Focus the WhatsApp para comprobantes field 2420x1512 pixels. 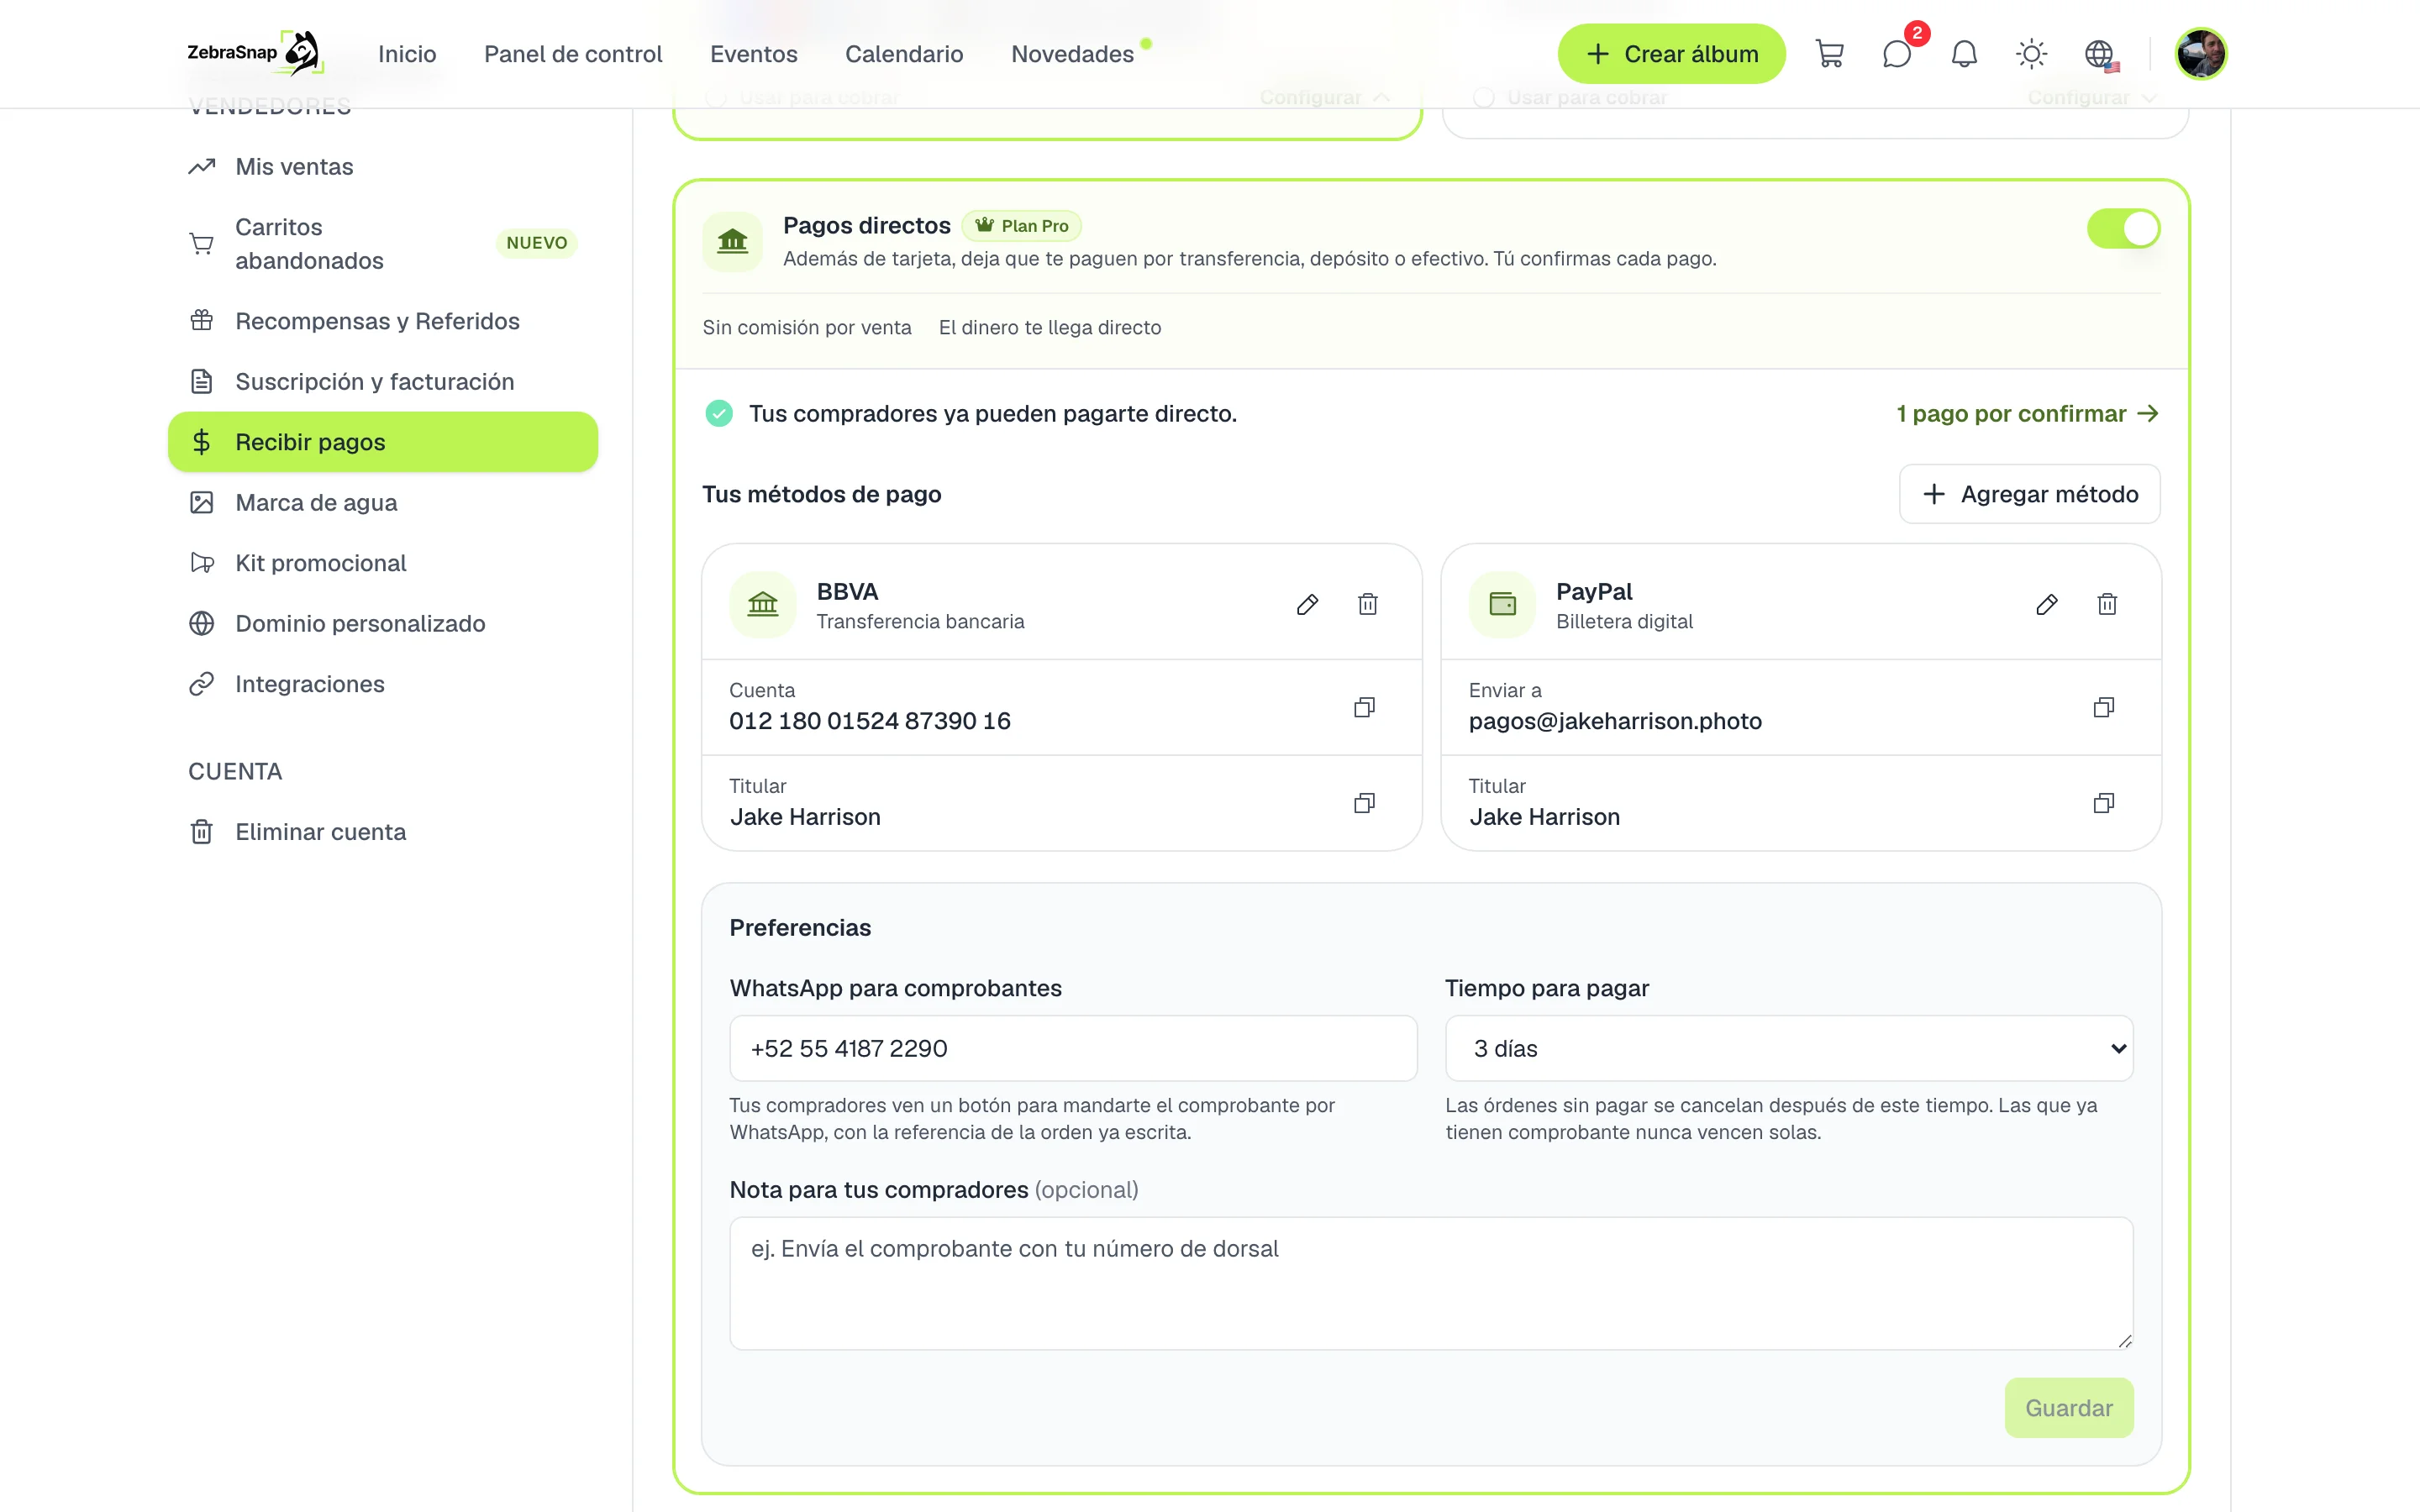[x=1073, y=1048]
